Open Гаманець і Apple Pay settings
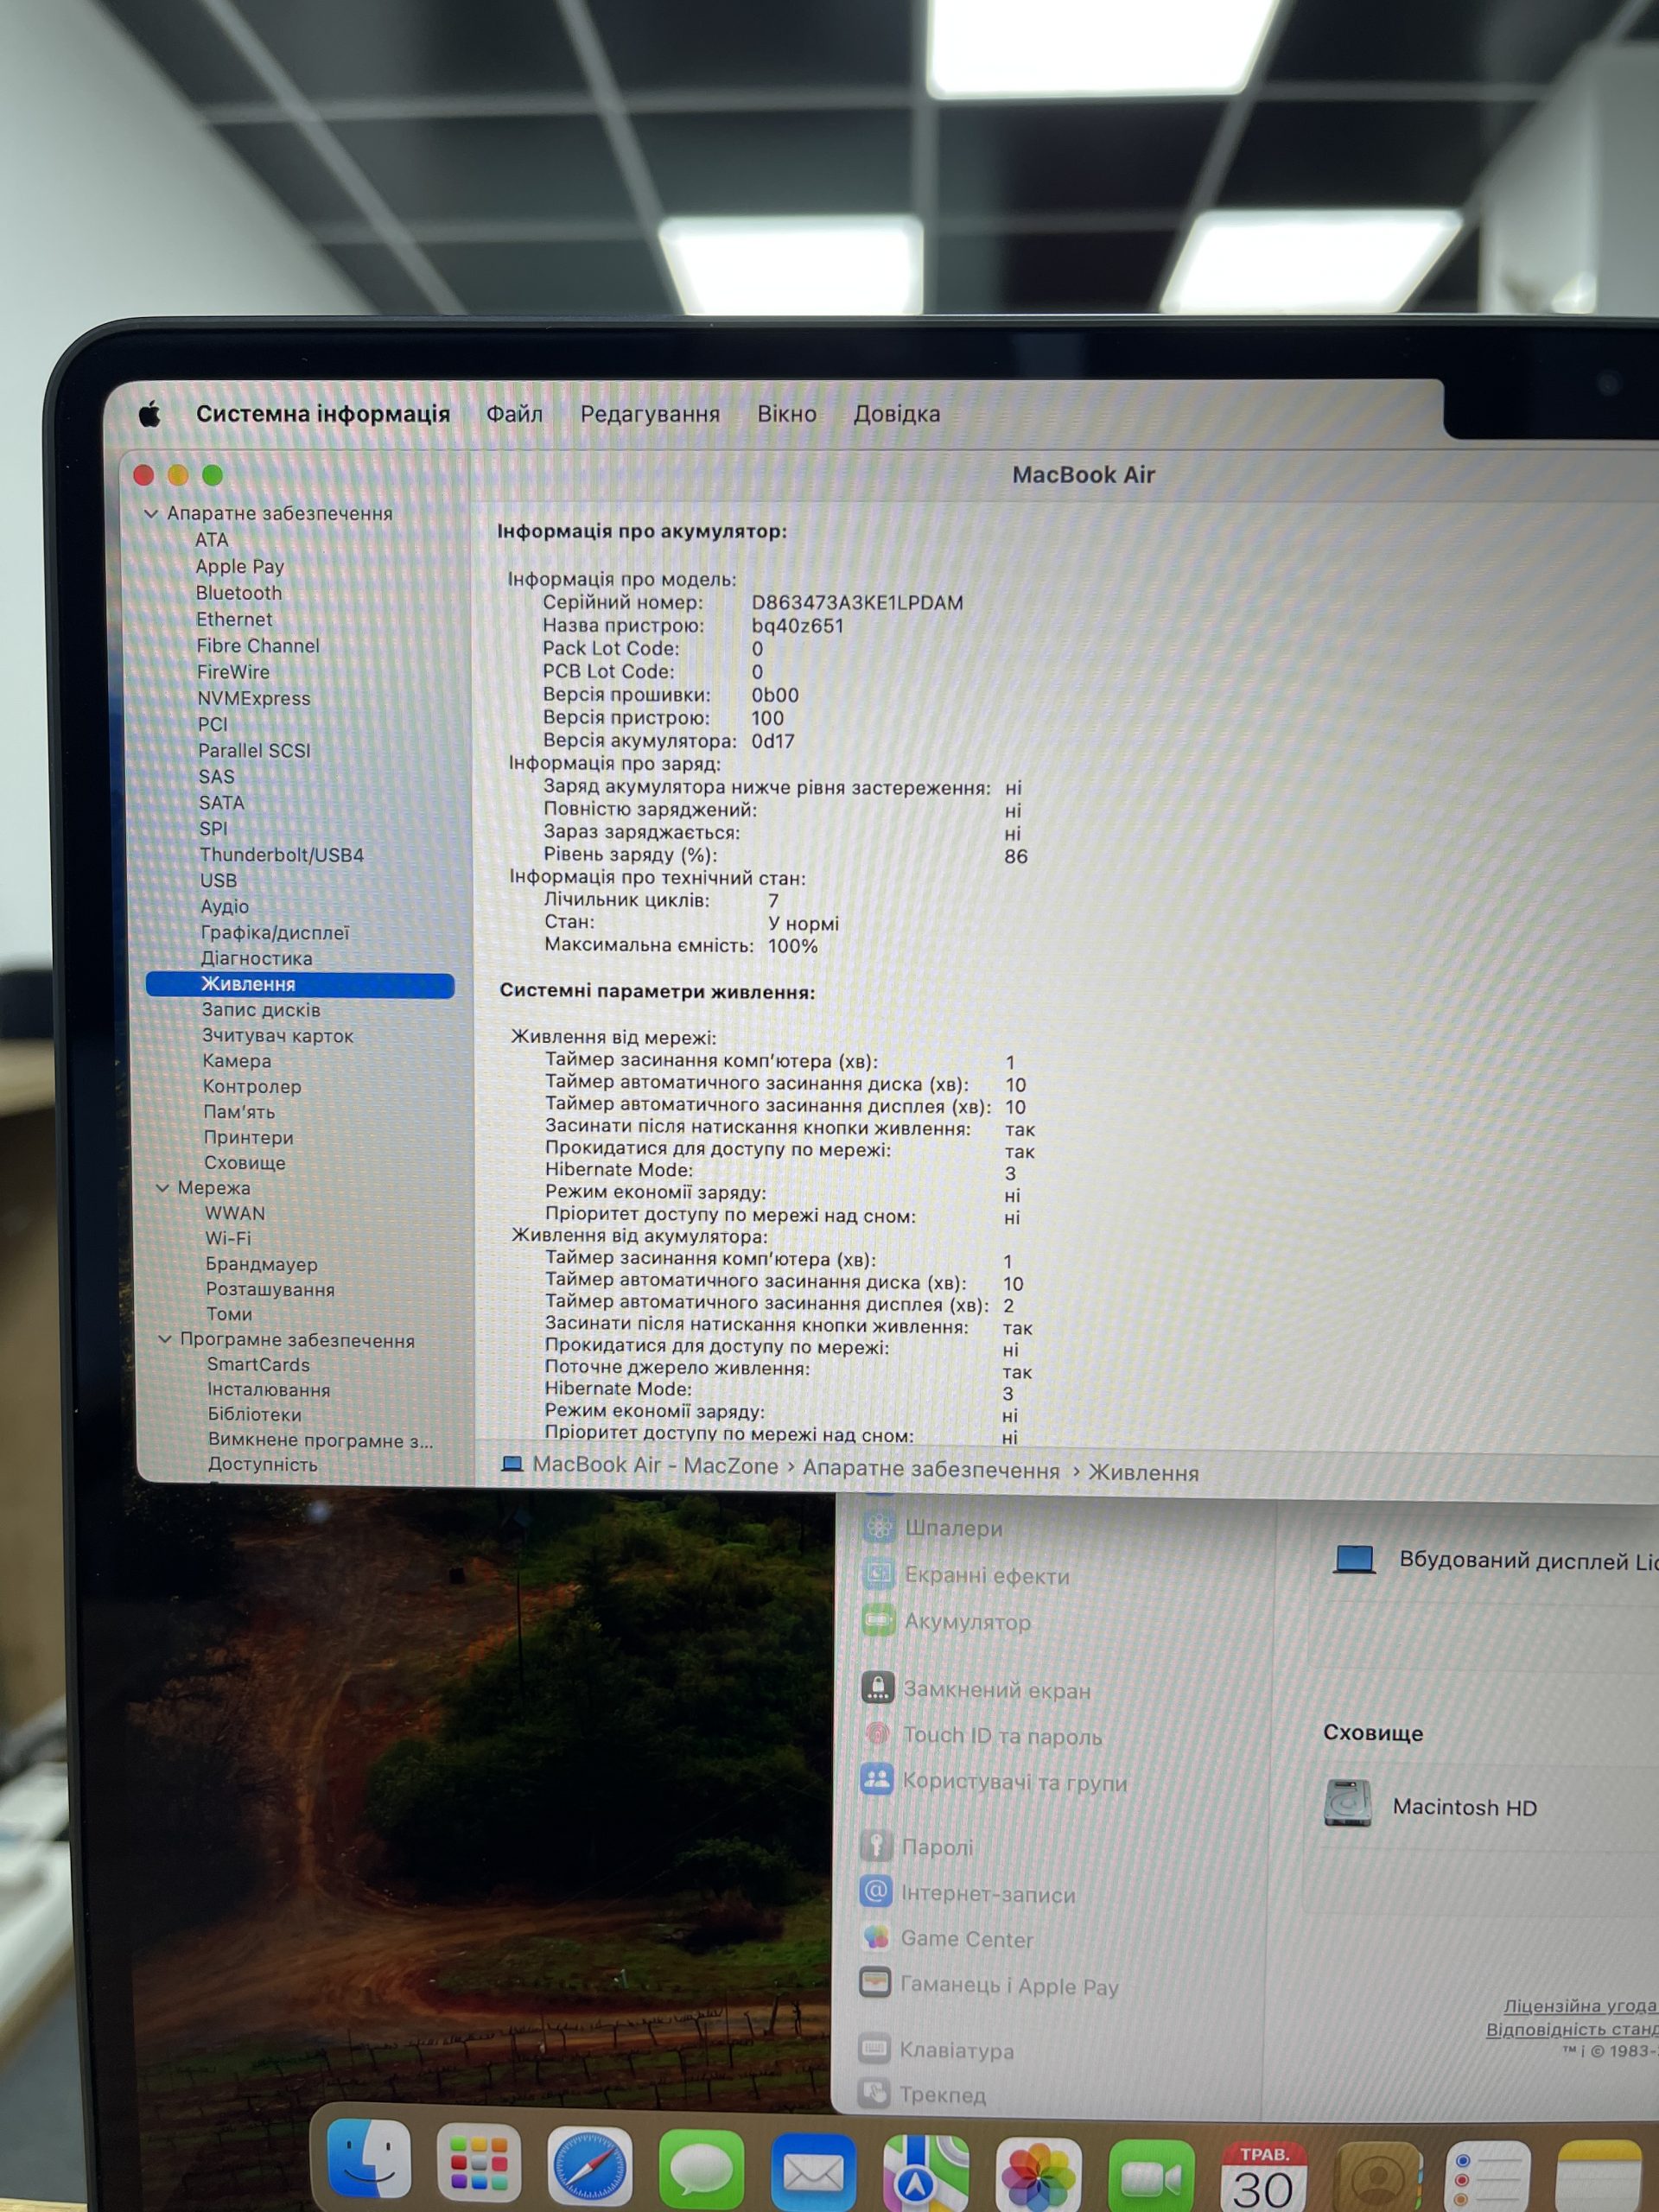The height and width of the screenshot is (2212, 1659). point(989,1985)
